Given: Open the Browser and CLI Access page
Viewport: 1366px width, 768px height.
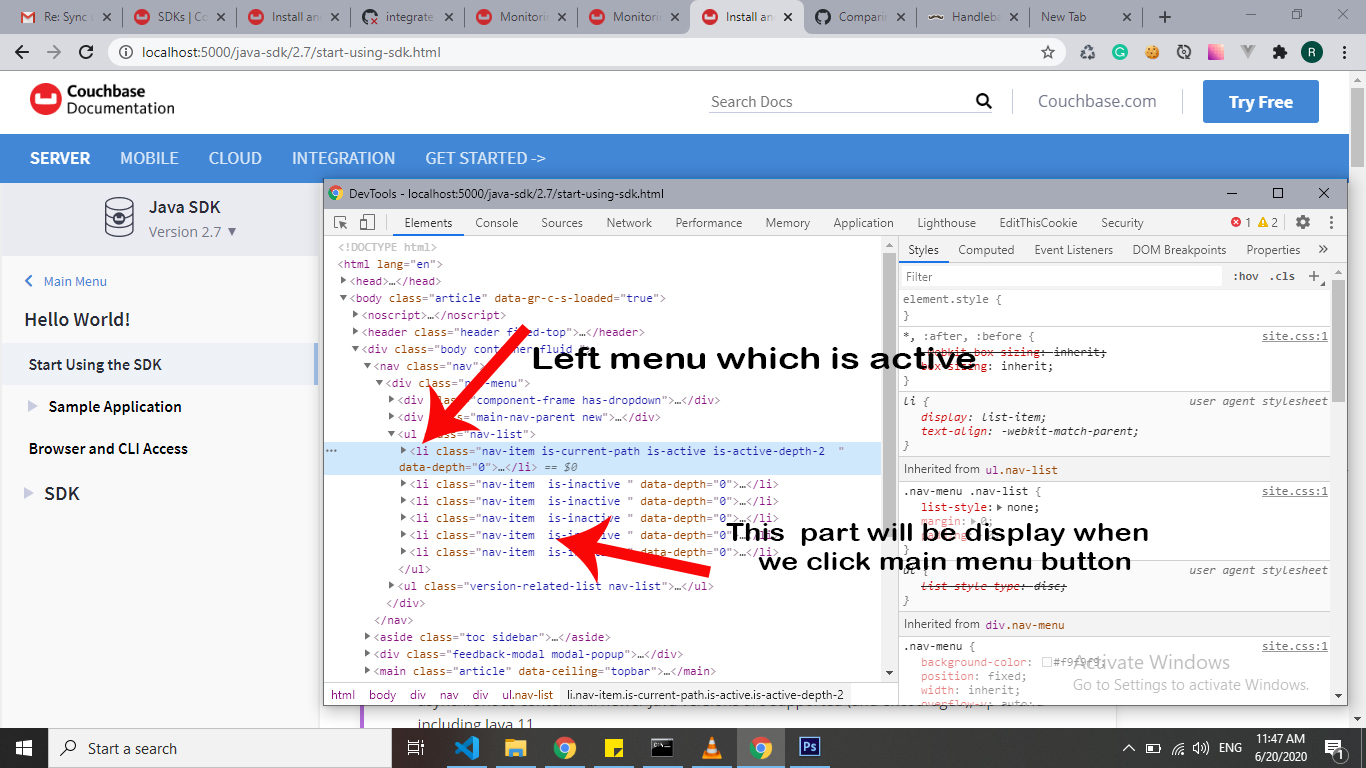Looking at the screenshot, I should coord(108,449).
